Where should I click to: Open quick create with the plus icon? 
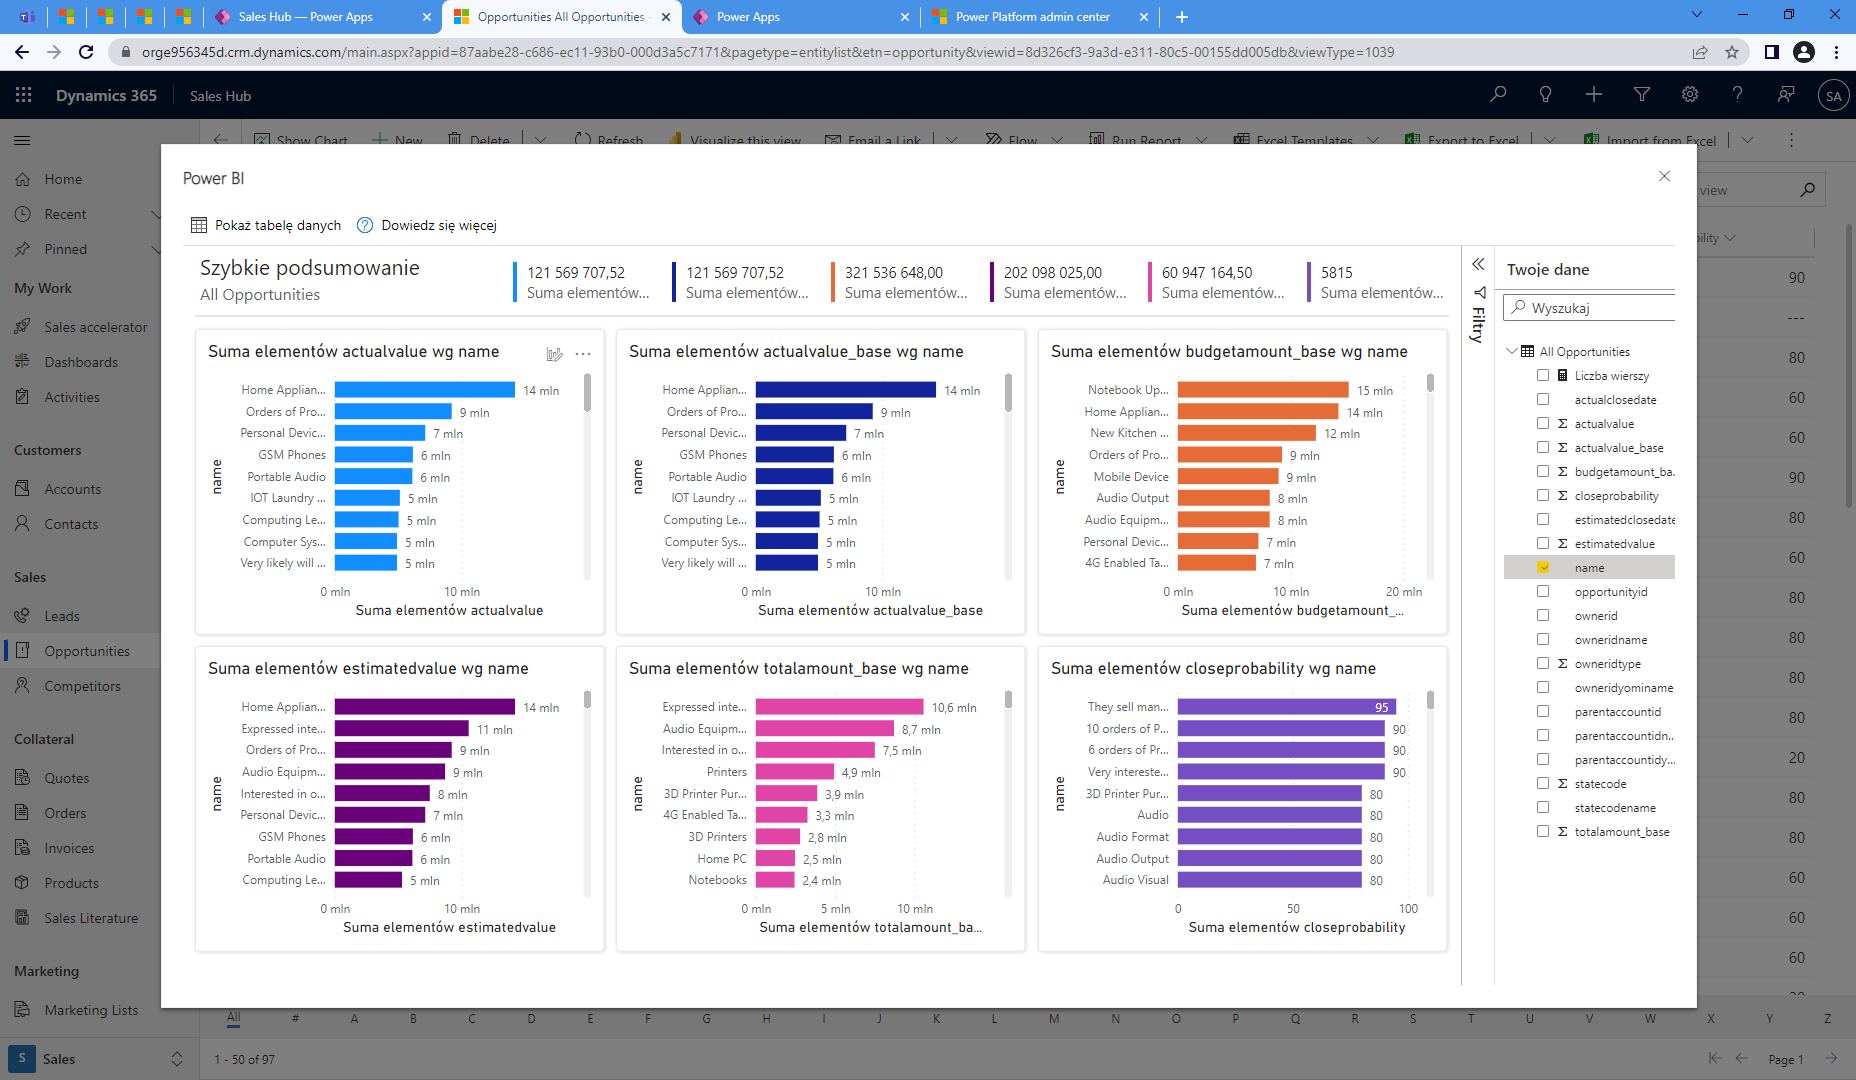tap(1593, 94)
